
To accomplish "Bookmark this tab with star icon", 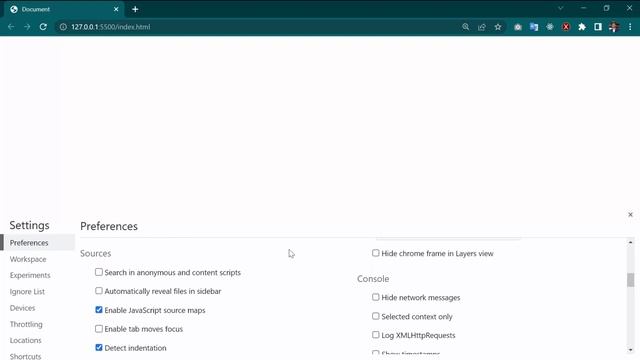I will click(498, 27).
